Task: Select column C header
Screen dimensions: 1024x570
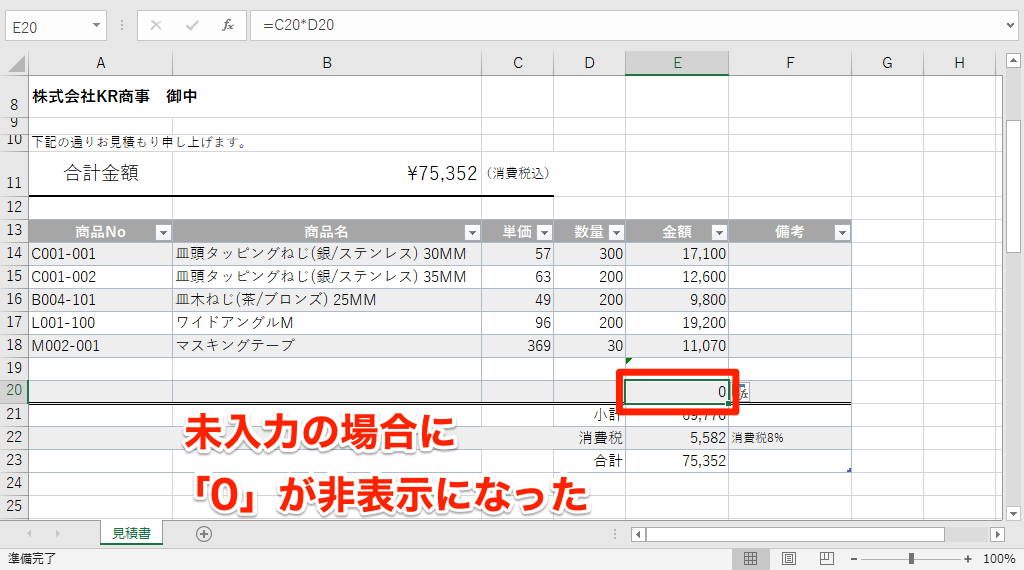Action: click(518, 63)
